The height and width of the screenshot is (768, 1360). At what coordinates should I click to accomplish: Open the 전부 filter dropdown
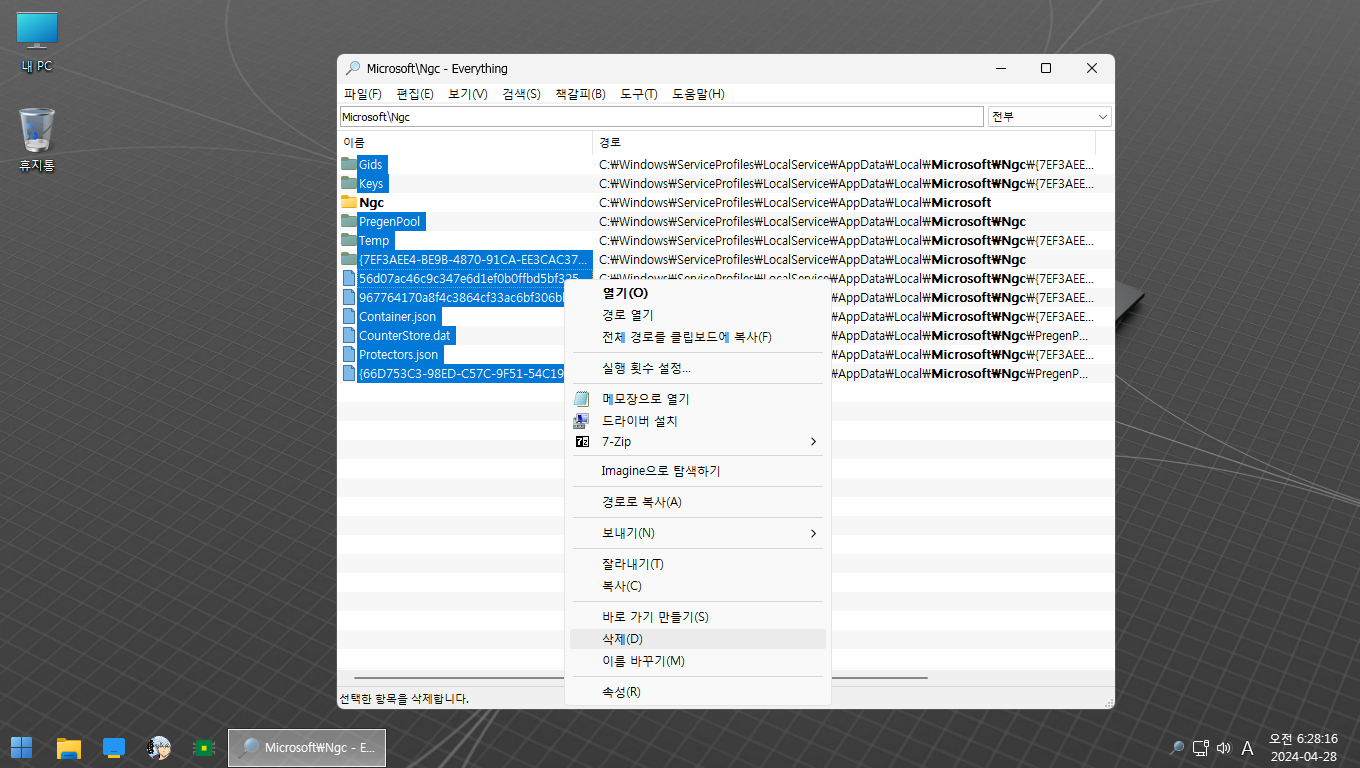1049,116
